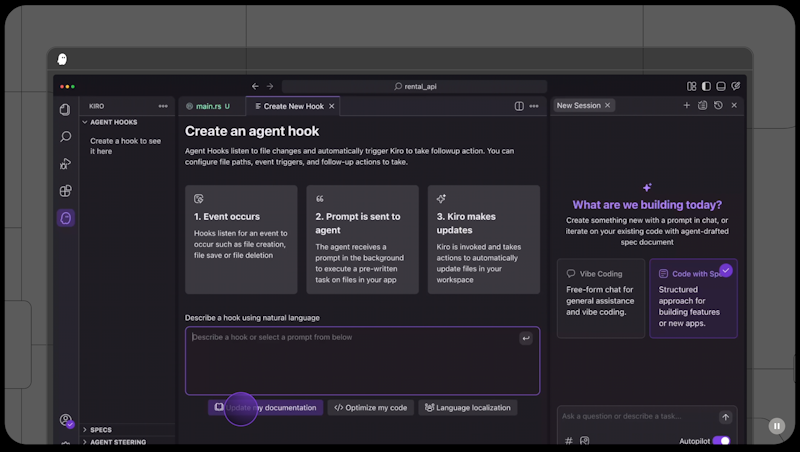Click the Optimize my code button
This screenshot has width=800, height=452.
tap(370, 407)
